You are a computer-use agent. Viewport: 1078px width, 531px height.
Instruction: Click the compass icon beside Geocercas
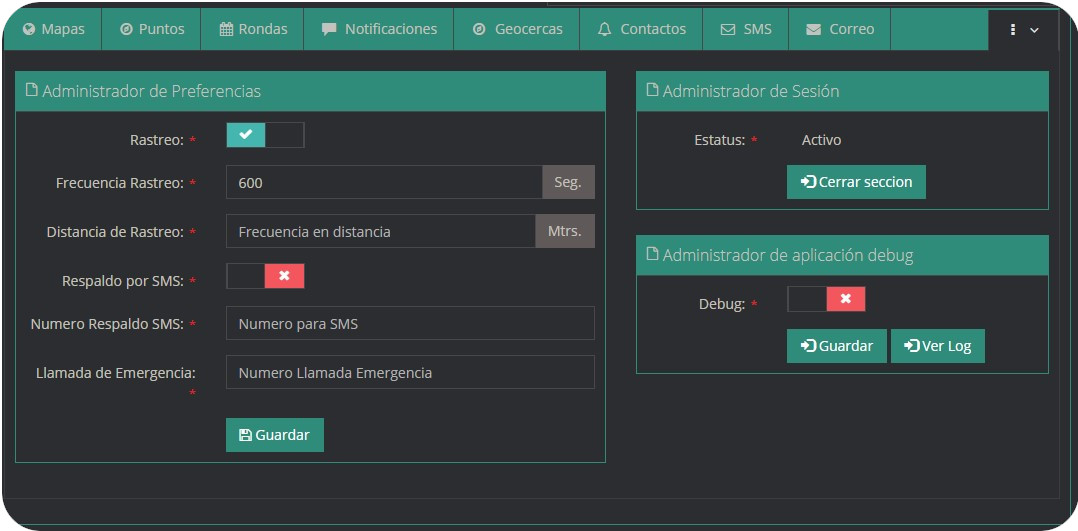coord(479,30)
